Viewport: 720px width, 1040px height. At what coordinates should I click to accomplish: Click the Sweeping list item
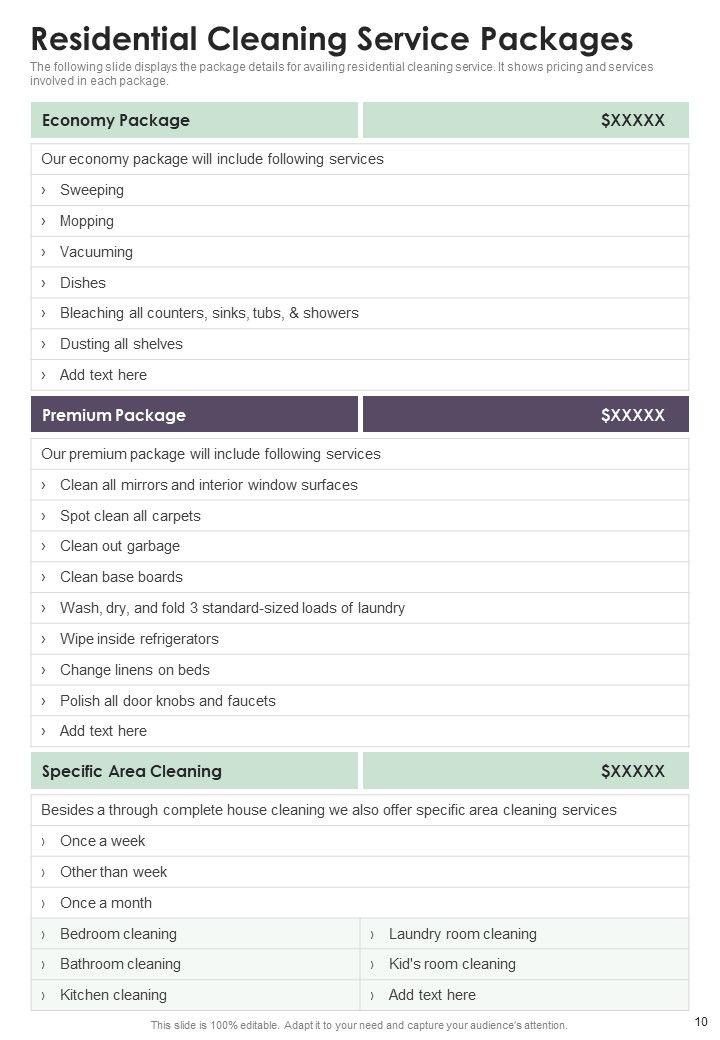coord(92,190)
